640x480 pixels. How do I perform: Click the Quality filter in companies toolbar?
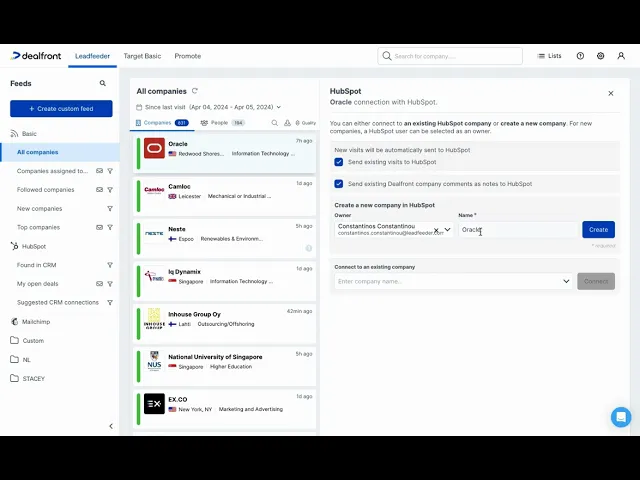pos(306,123)
